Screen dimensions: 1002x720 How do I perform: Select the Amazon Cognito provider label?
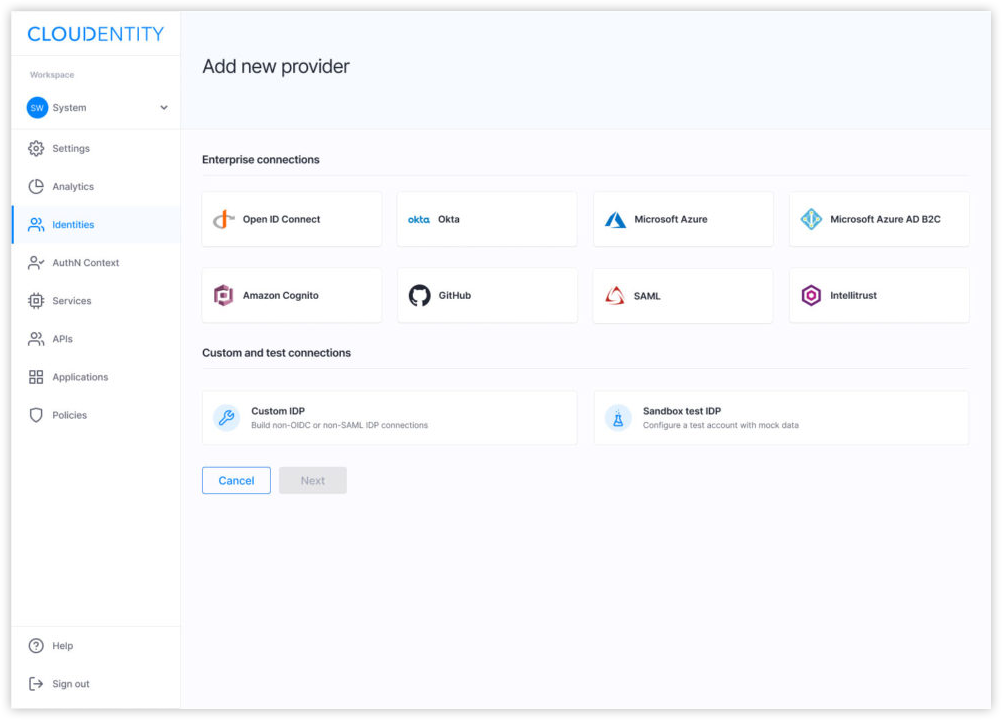pyautogui.click(x=281, y=295)
